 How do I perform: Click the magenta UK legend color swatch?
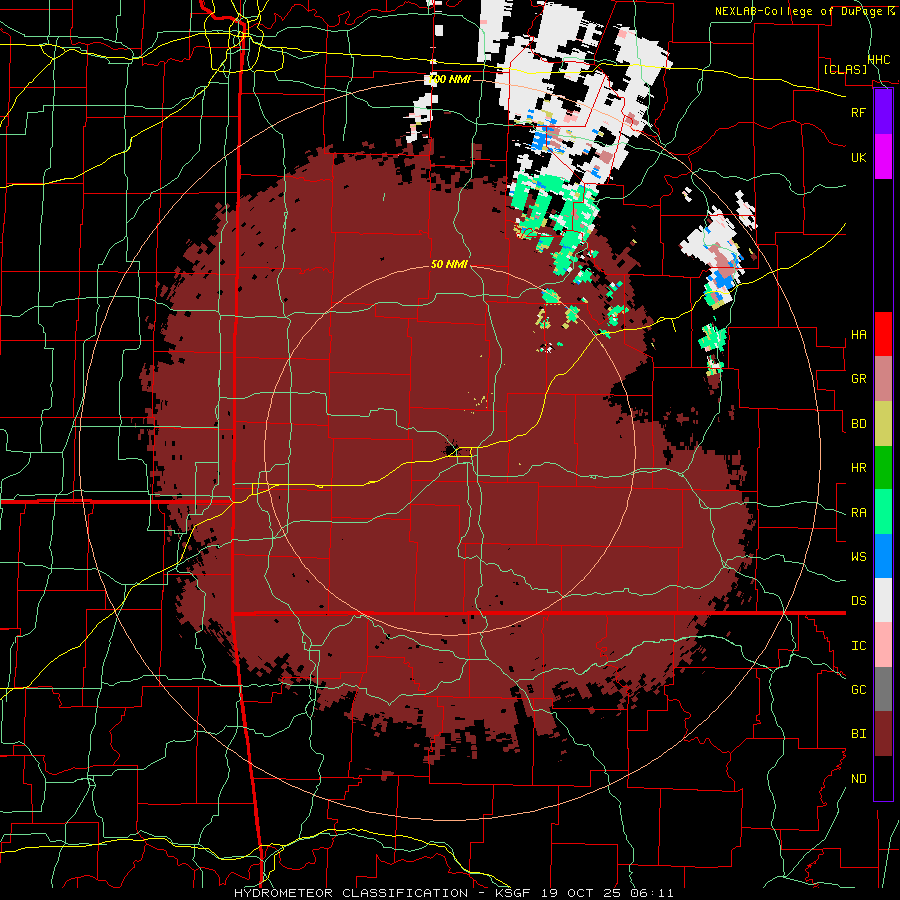[x=883, y=157]
